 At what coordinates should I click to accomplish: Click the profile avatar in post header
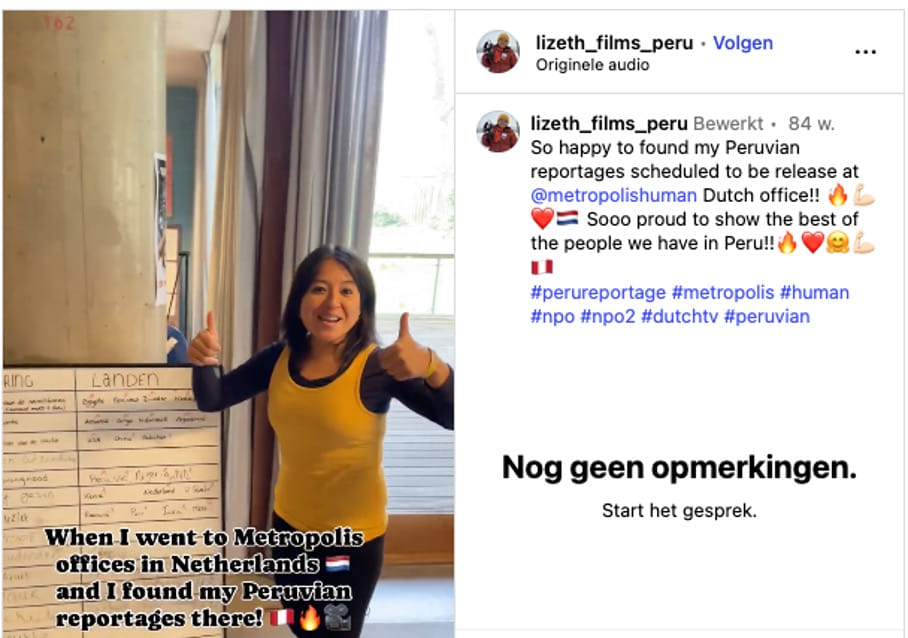(x=498, y=52)
